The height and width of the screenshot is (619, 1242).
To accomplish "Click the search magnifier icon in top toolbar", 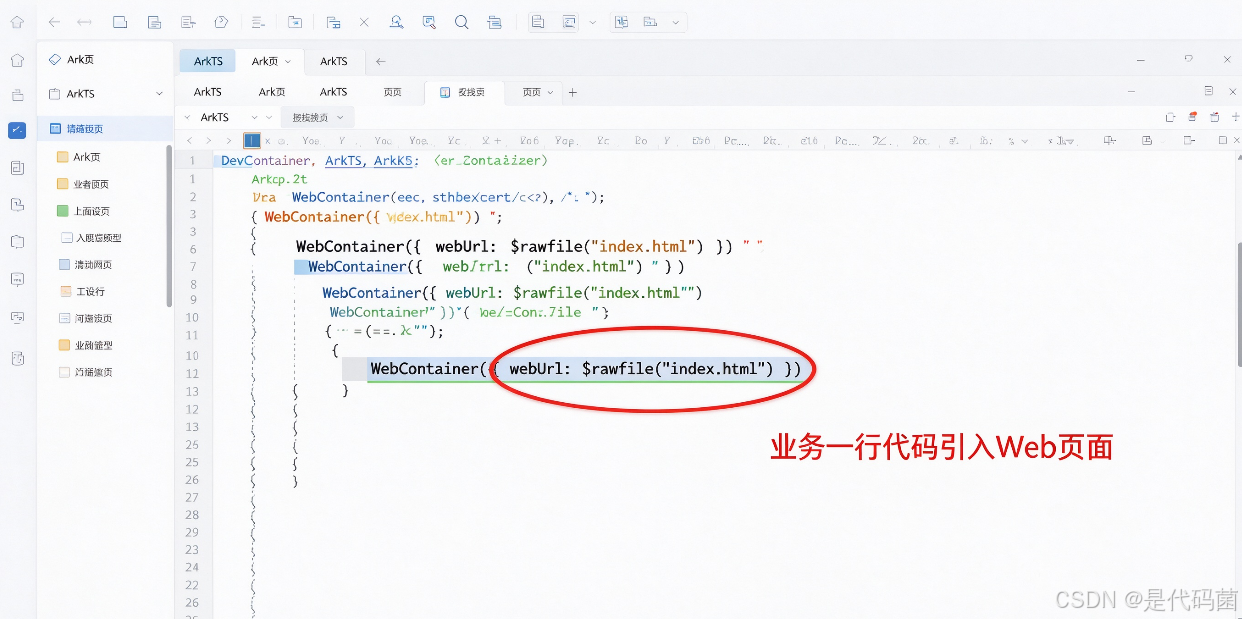I will [x=461, y=21].
